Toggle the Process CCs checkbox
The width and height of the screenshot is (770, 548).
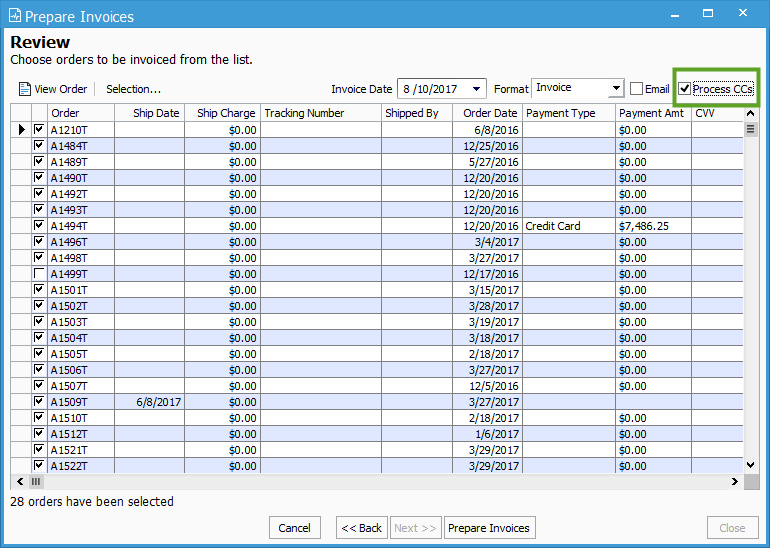click(x=685, y=89)
